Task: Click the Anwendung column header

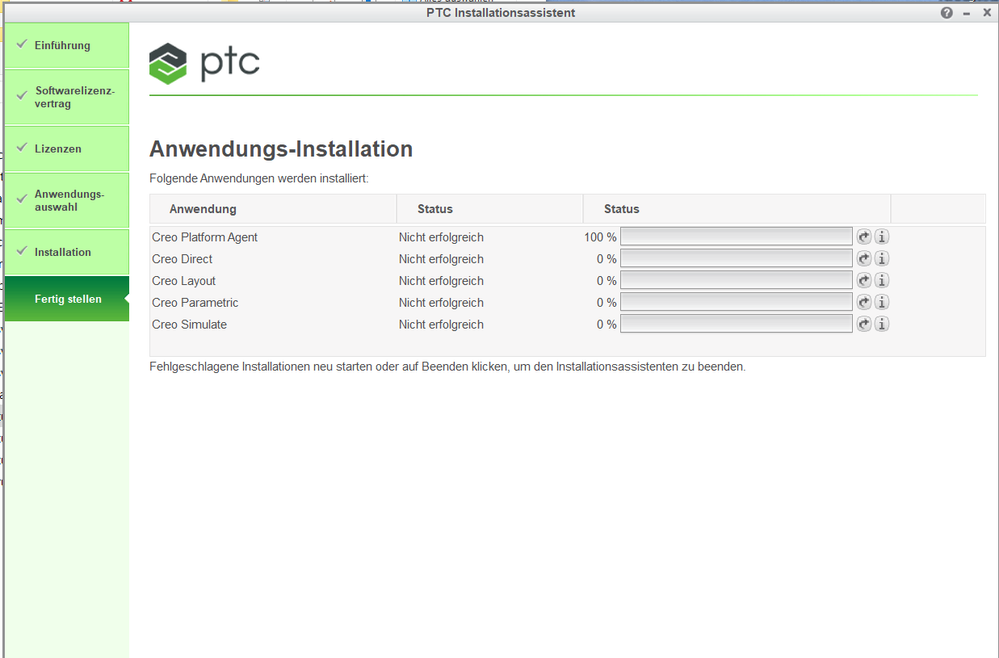Action: (273, 209)
